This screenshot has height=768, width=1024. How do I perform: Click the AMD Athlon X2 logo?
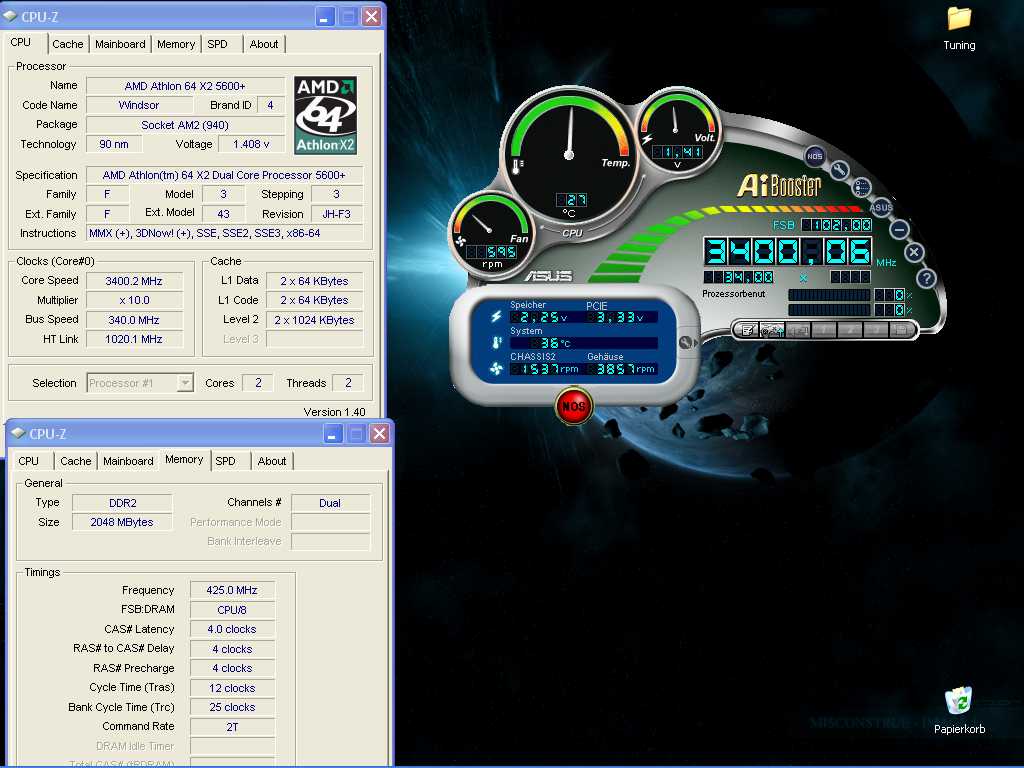coord(325,116)
